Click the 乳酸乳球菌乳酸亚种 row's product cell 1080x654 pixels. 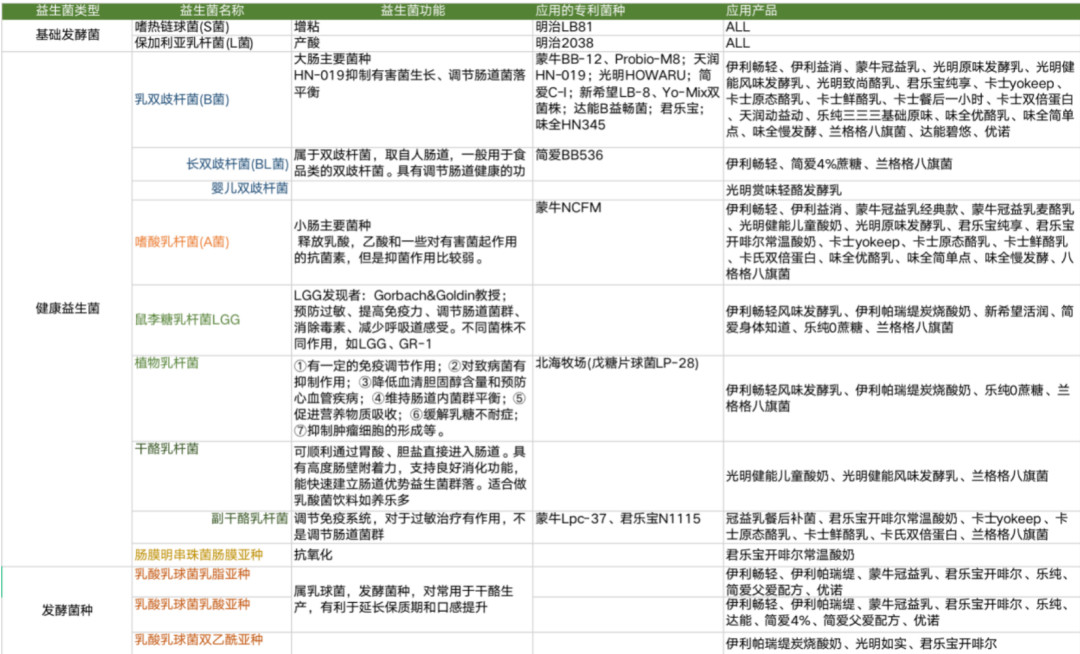(901, 614)
